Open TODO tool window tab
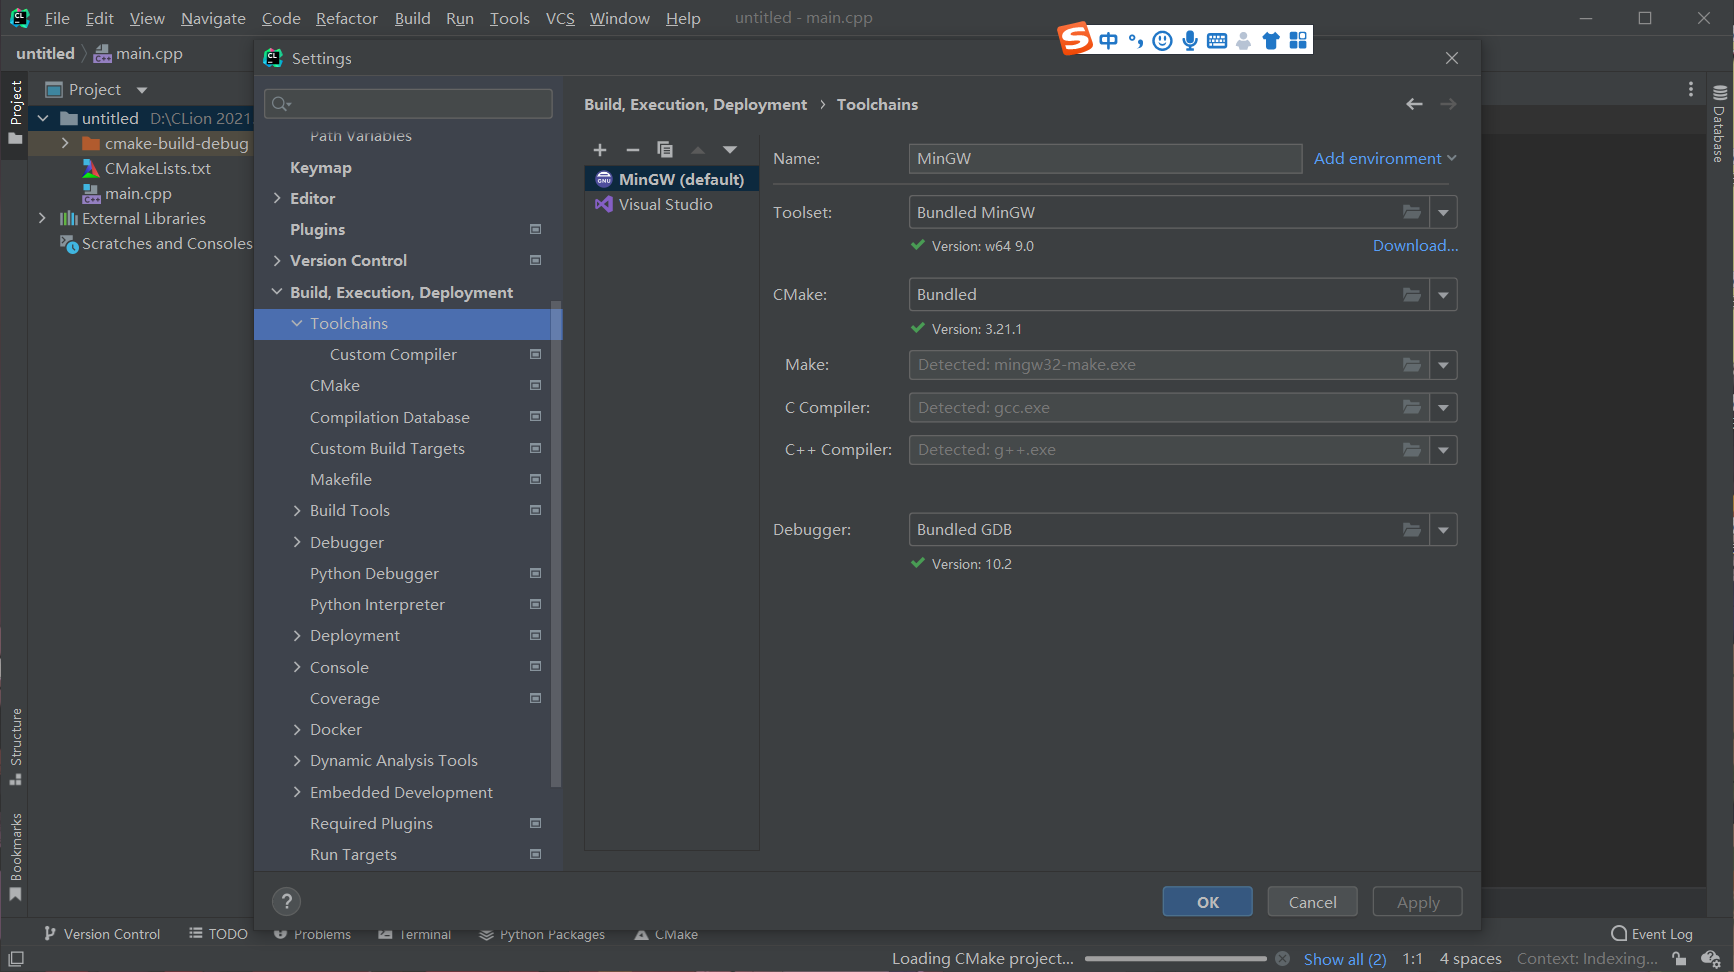The image size is (1734, 972). [218, 934]
